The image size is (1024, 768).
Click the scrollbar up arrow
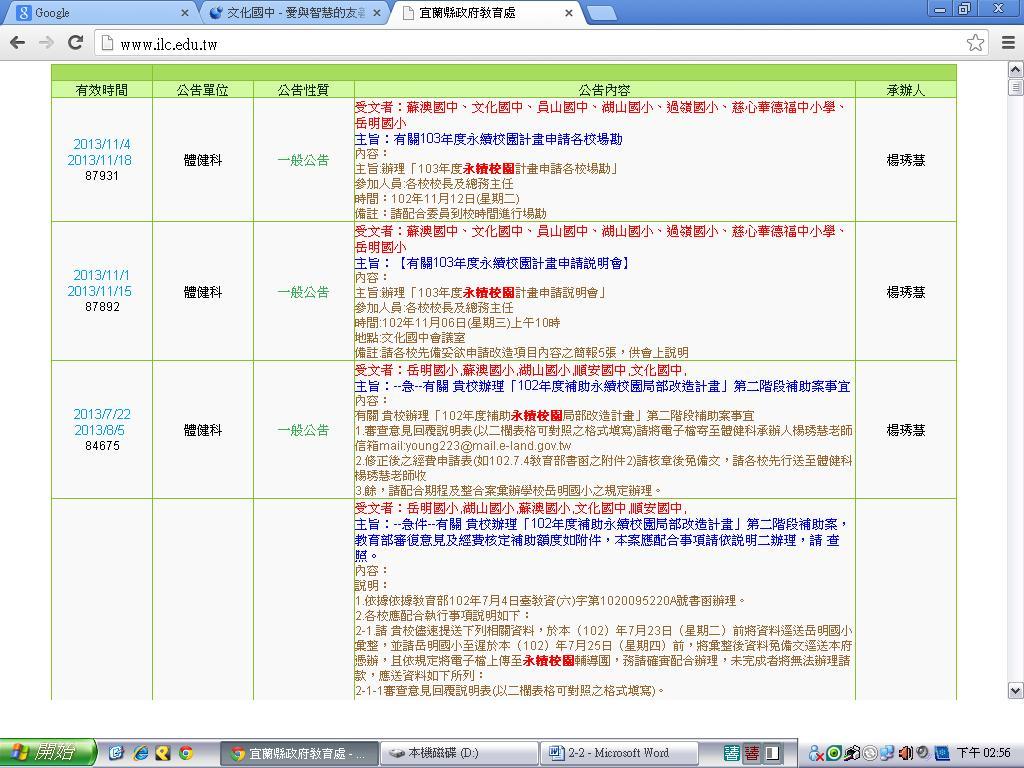1015,70
